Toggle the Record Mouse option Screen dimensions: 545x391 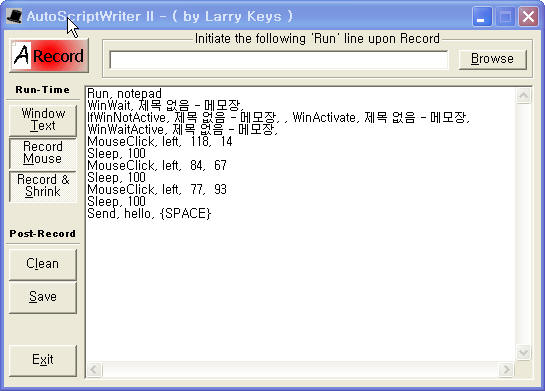pos(43,153)
